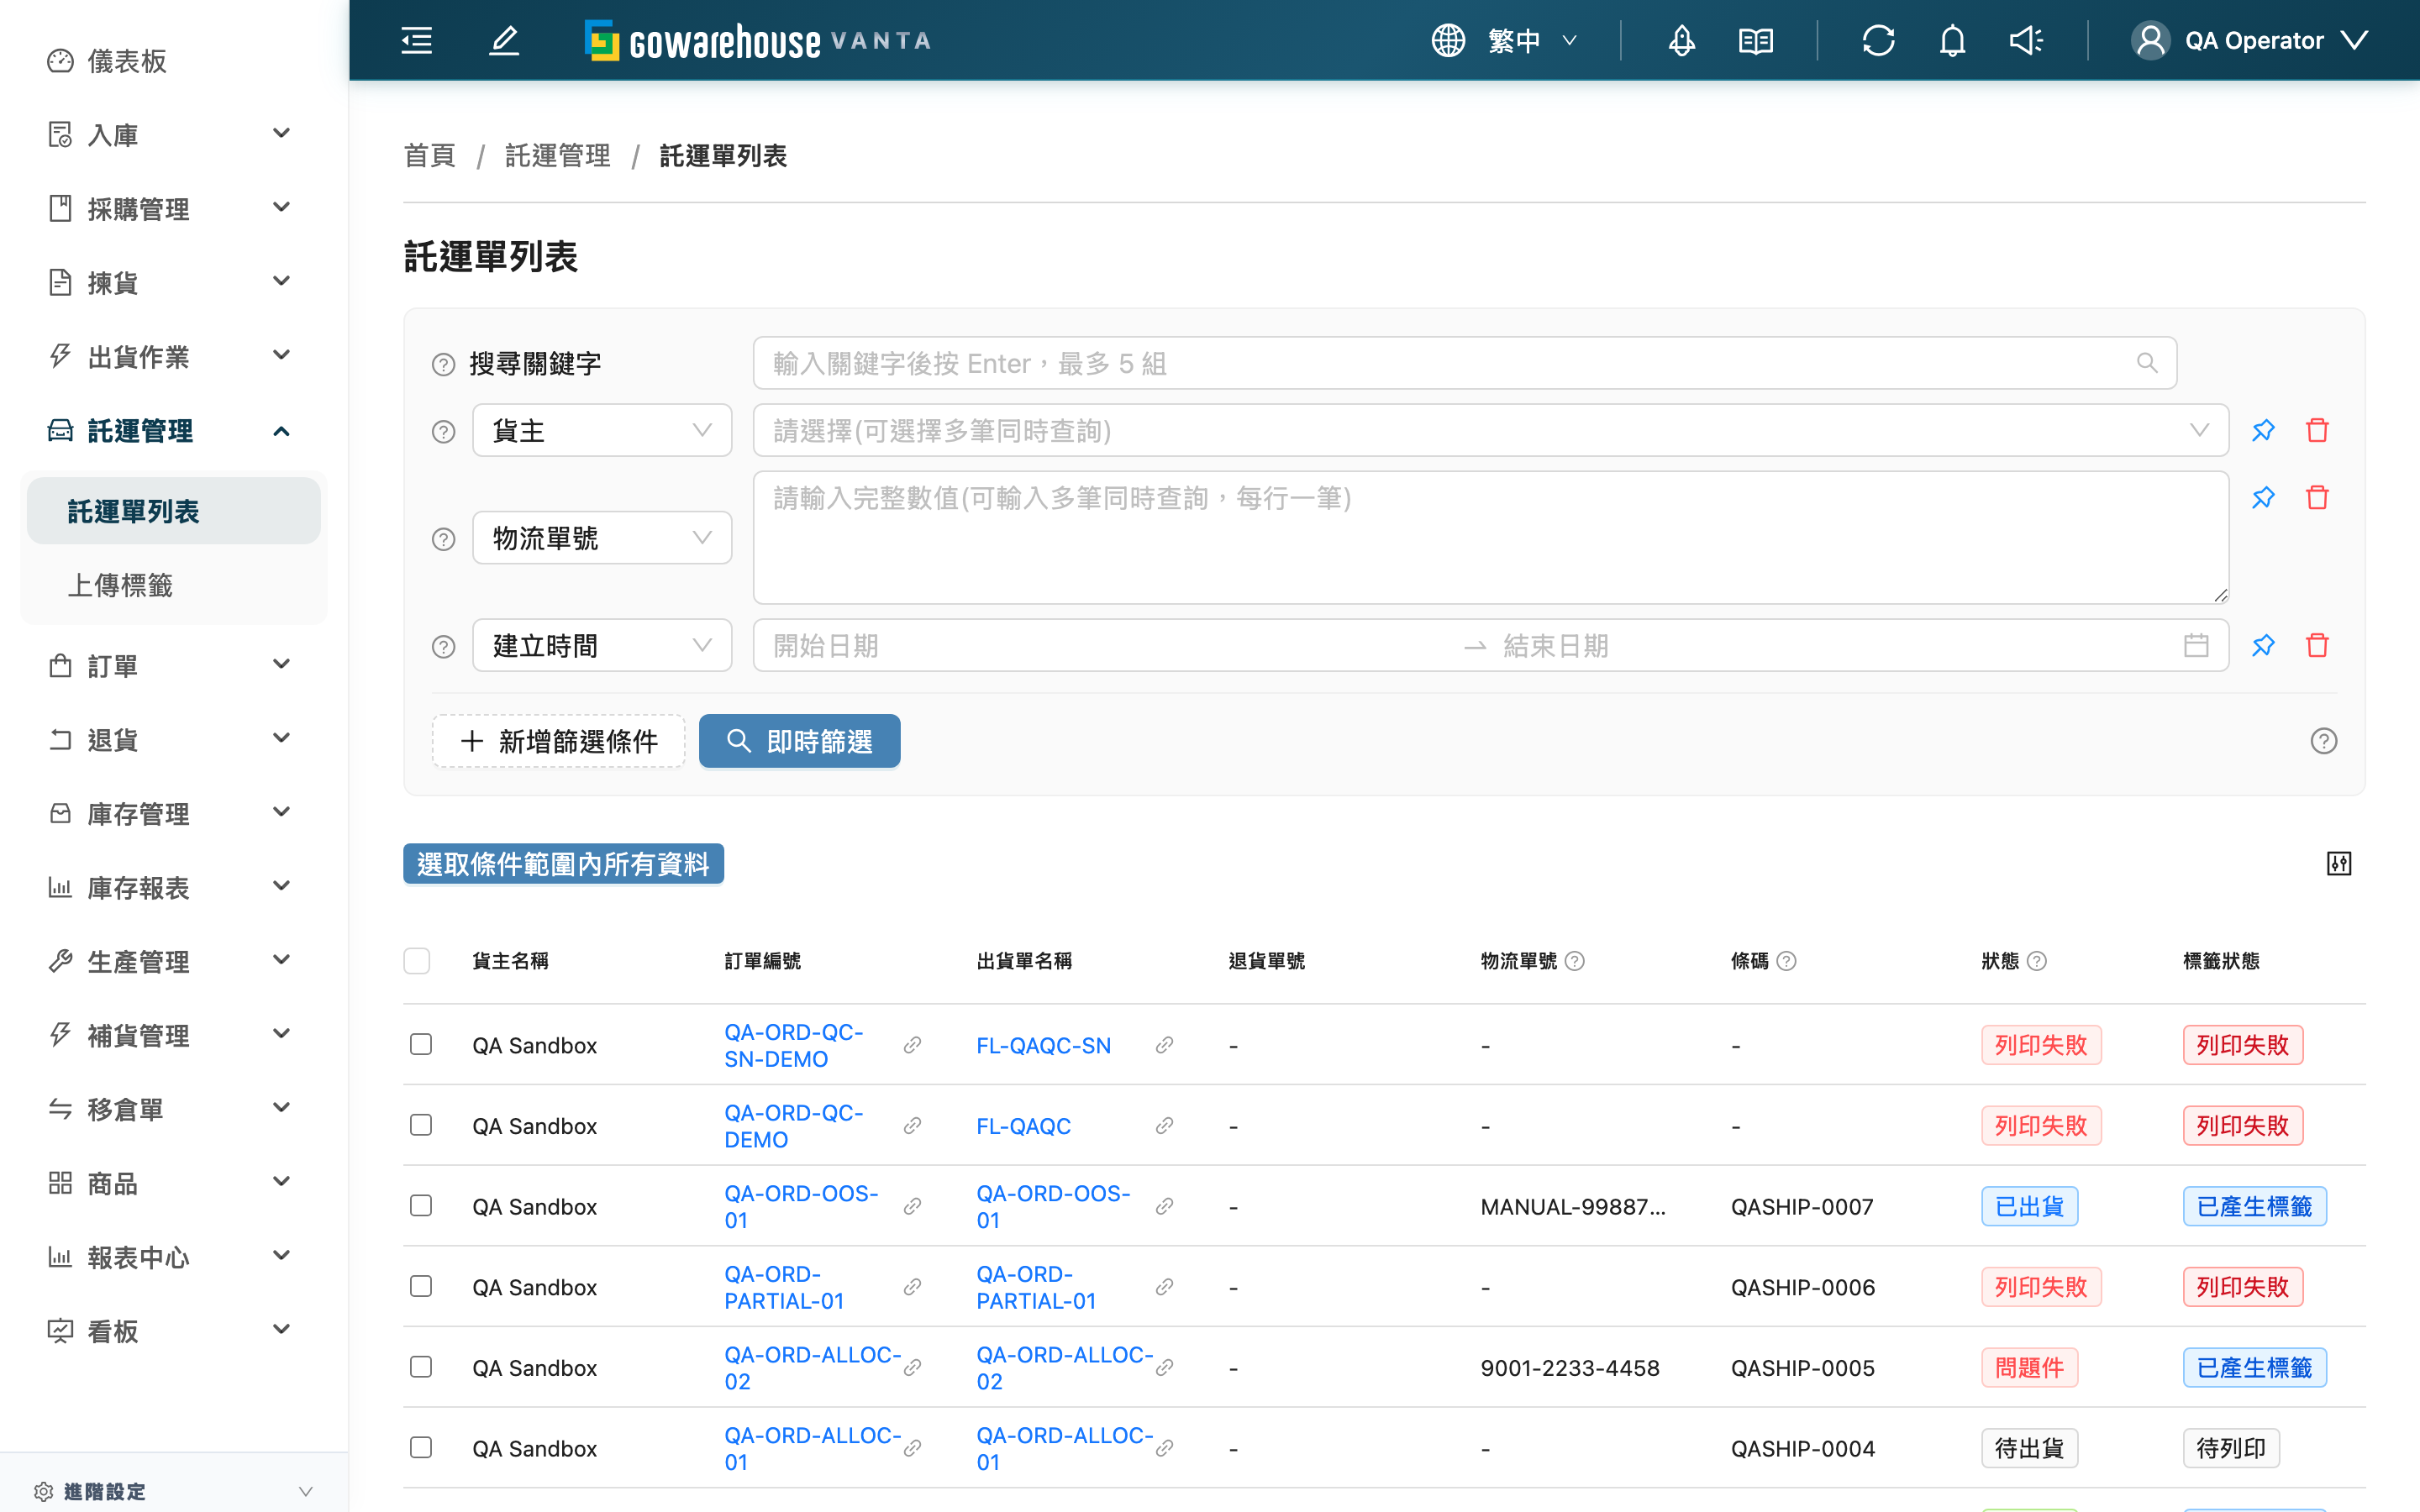Go to 儀表板 dashboard
The height and width of the screenshot is (1512, 2420).
point(174,60)
